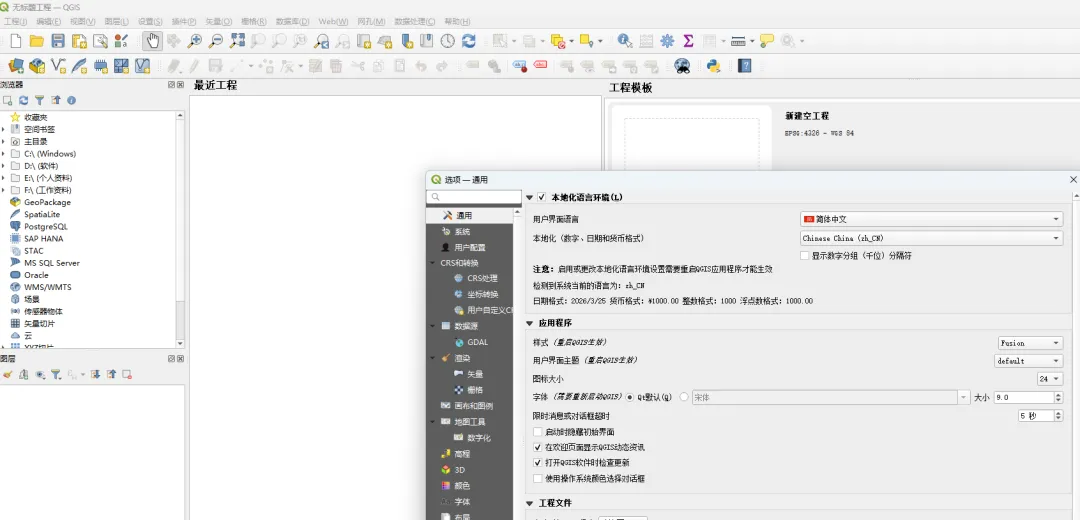1080x520 pixels.
Task: Open the 样式 Fusion dropdown
Action: (1030, 343)
